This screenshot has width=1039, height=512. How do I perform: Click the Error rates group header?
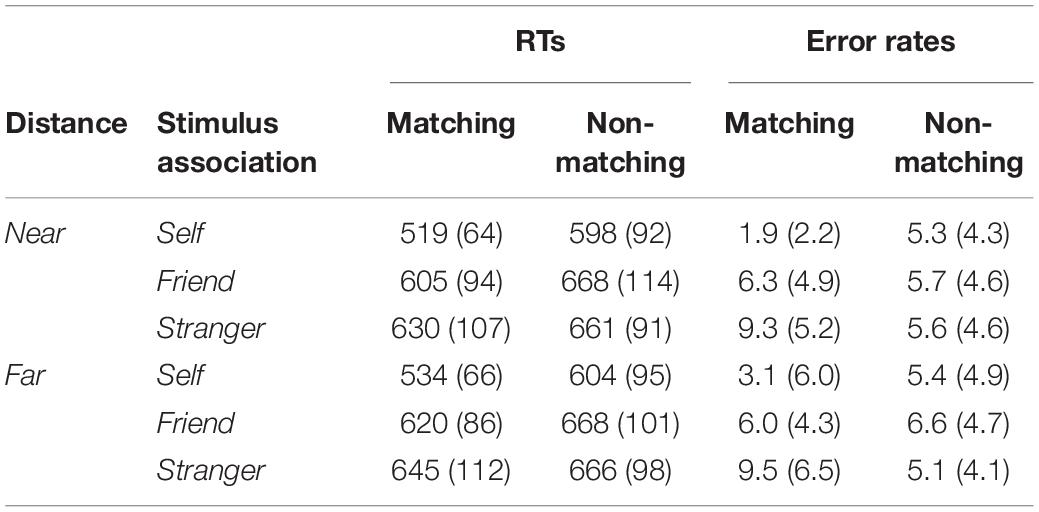881,42
